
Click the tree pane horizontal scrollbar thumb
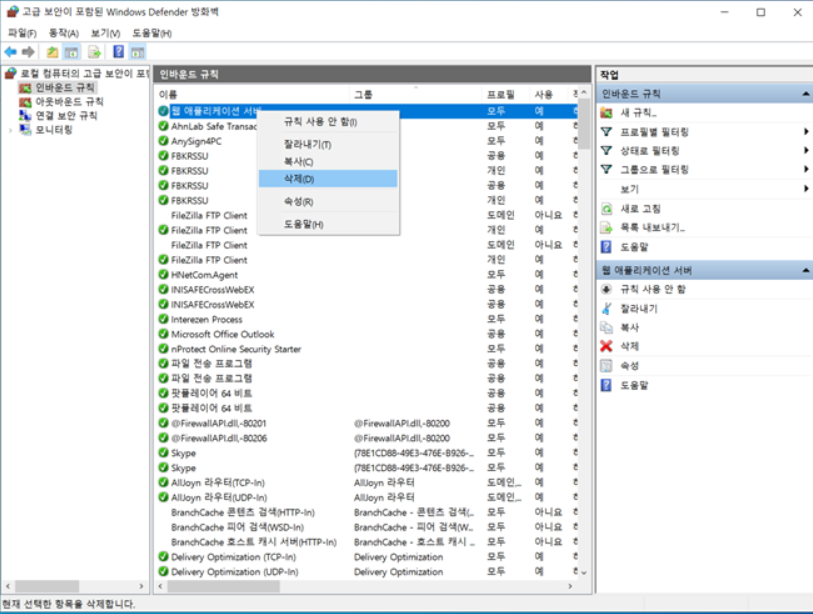[47, 586]
